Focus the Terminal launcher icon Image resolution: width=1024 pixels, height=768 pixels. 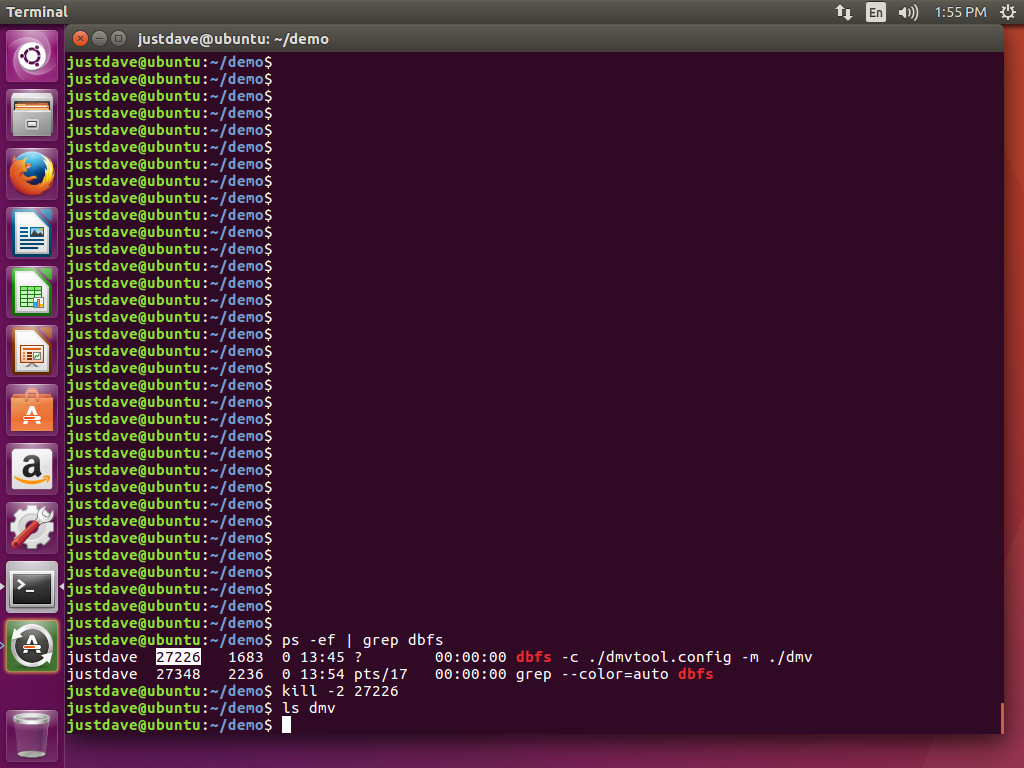click(33, 587)
